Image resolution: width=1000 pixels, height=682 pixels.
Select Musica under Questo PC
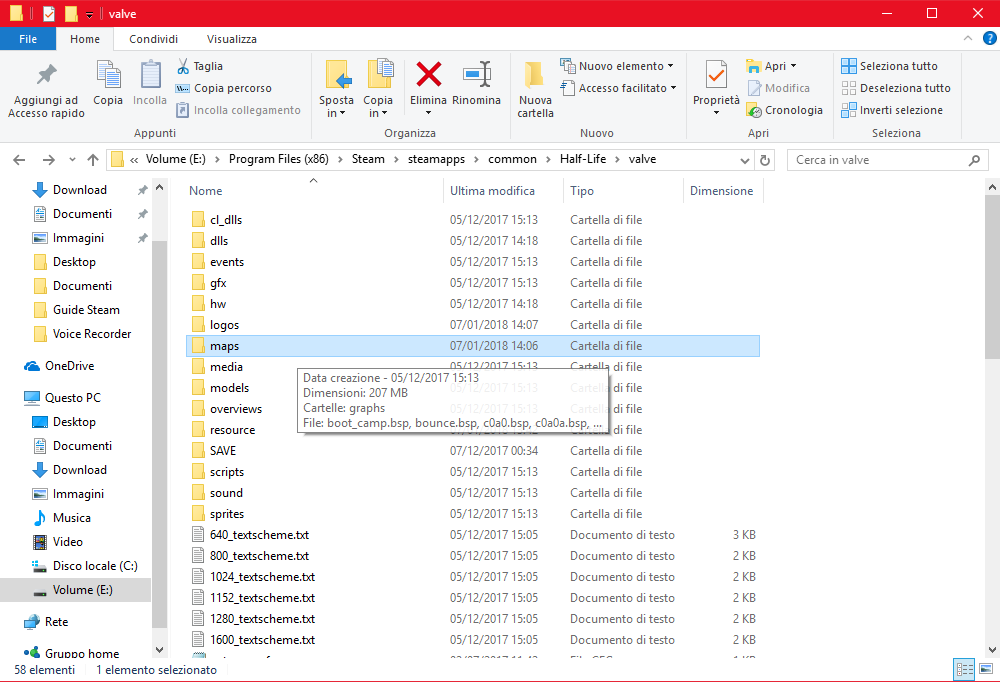(x=71, y=517)
